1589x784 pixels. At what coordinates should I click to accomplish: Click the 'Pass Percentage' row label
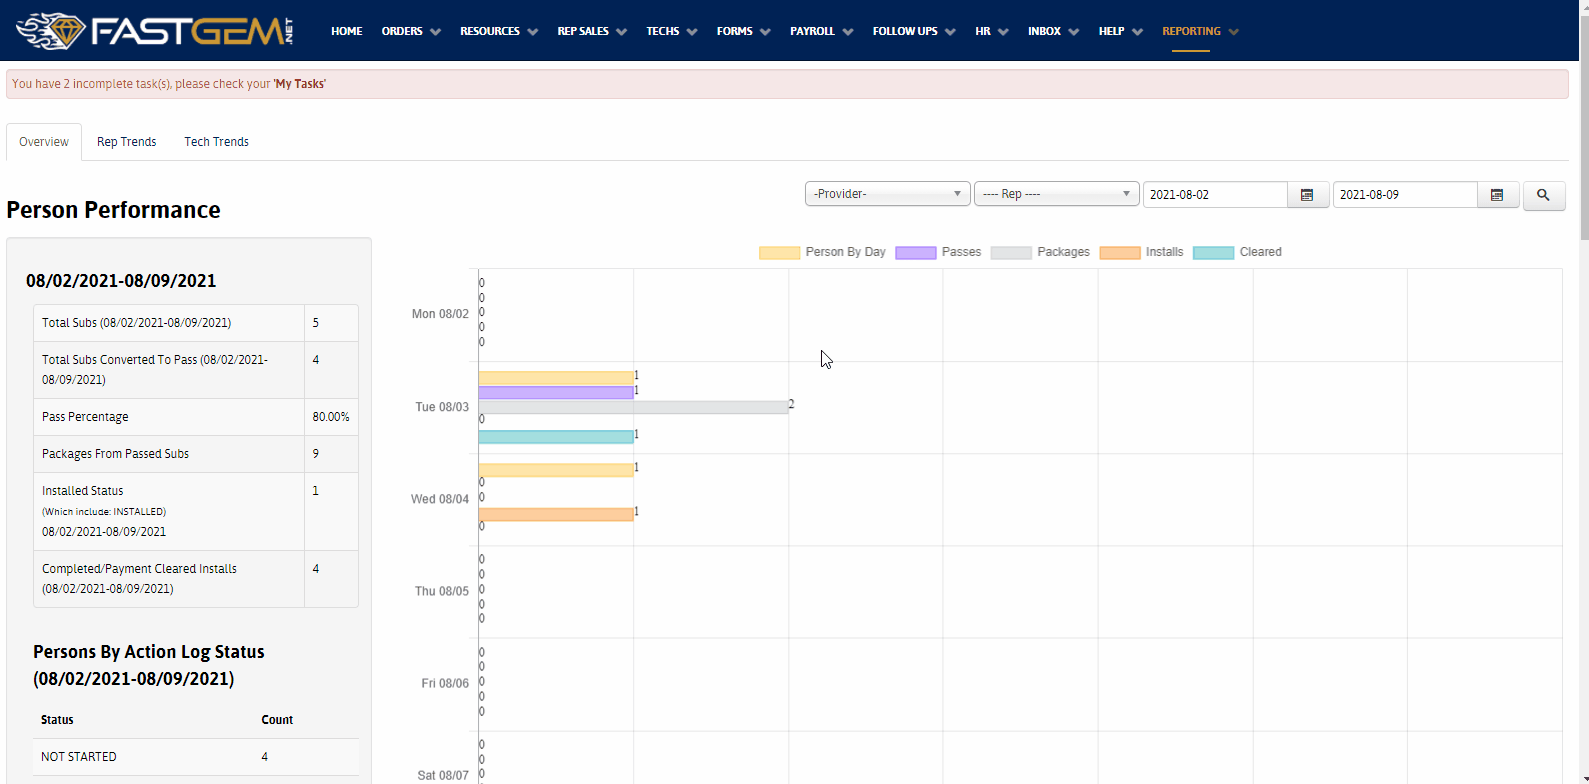tap(85, 417)
